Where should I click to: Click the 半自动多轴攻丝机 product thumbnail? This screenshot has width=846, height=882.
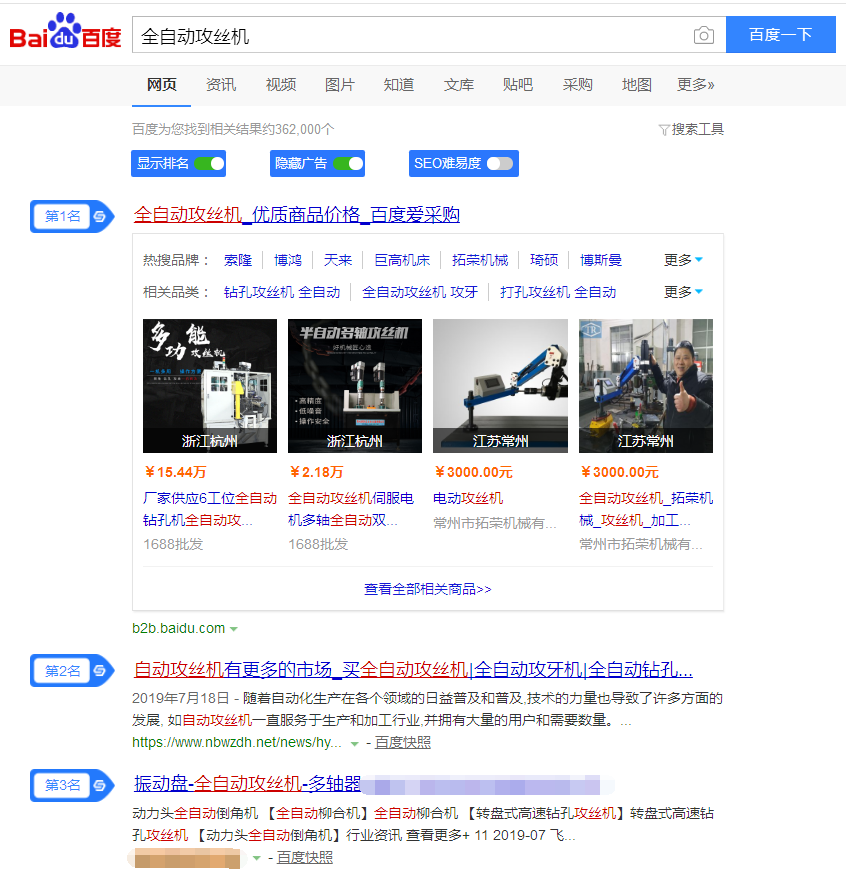pos(355,386)
